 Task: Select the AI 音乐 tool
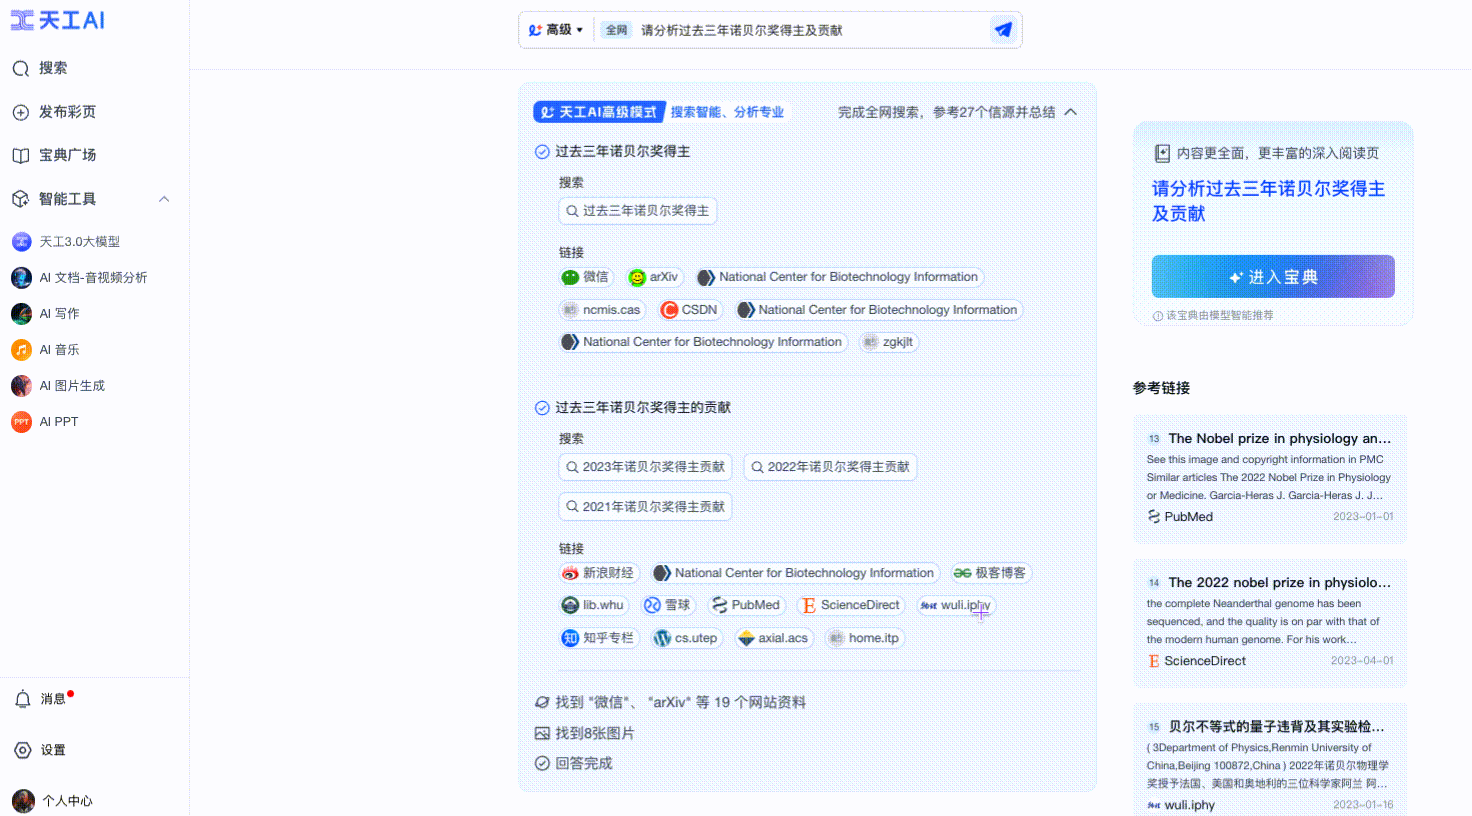click(60, 349)
